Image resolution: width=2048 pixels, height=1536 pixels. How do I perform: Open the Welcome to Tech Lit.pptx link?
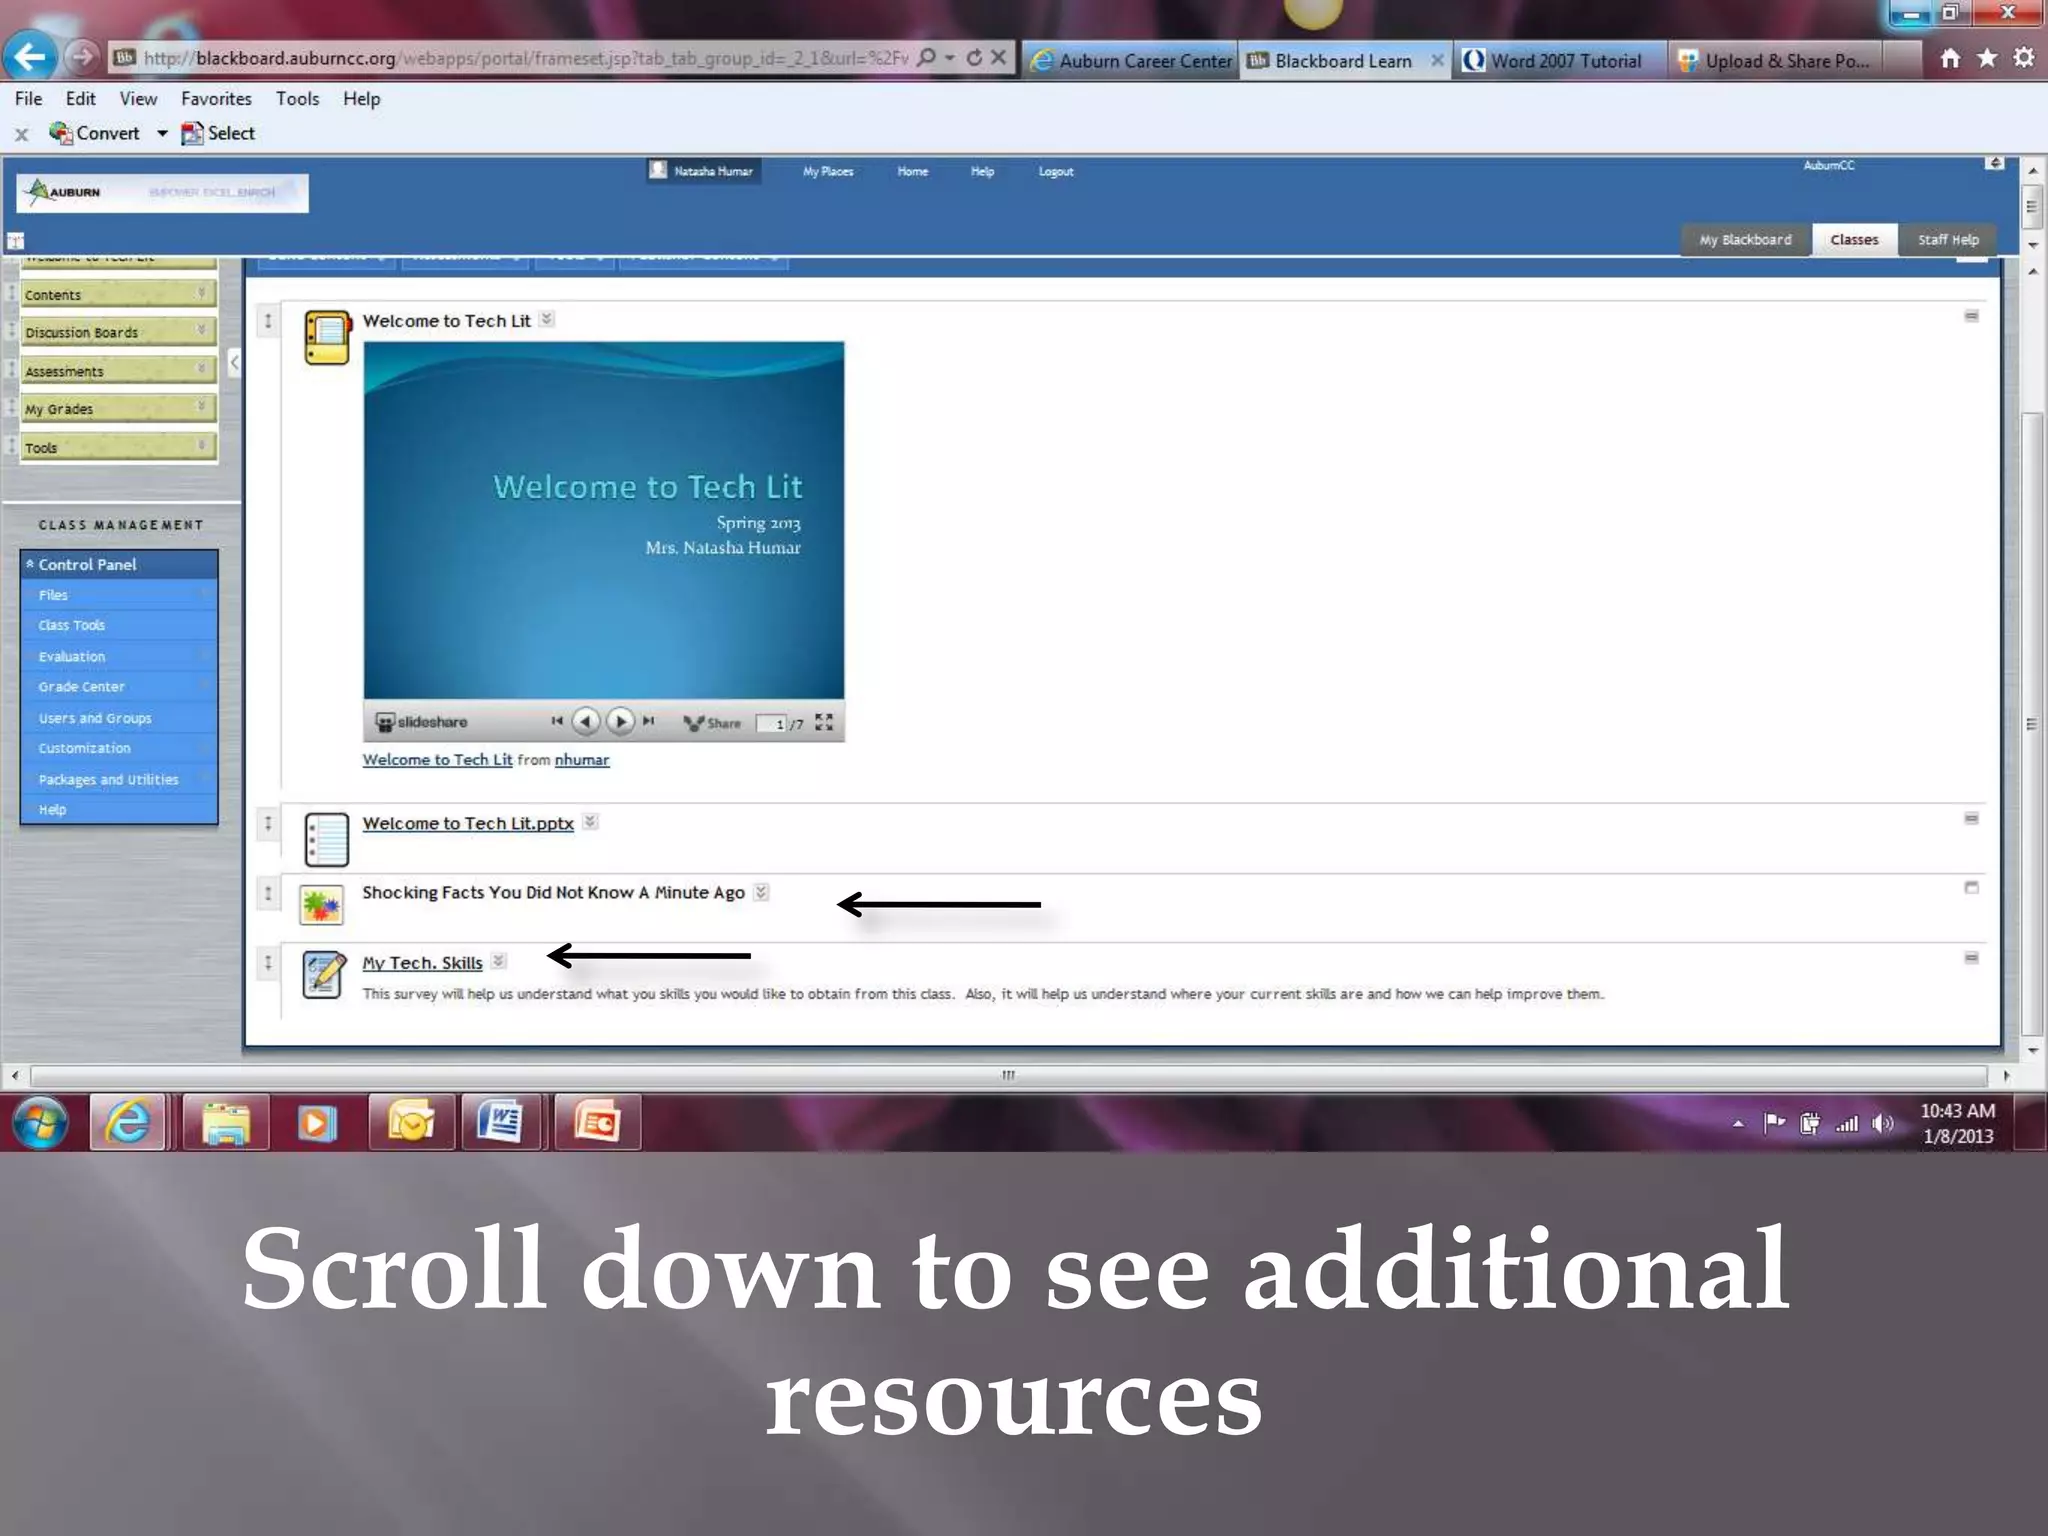(x=468, y=823)
